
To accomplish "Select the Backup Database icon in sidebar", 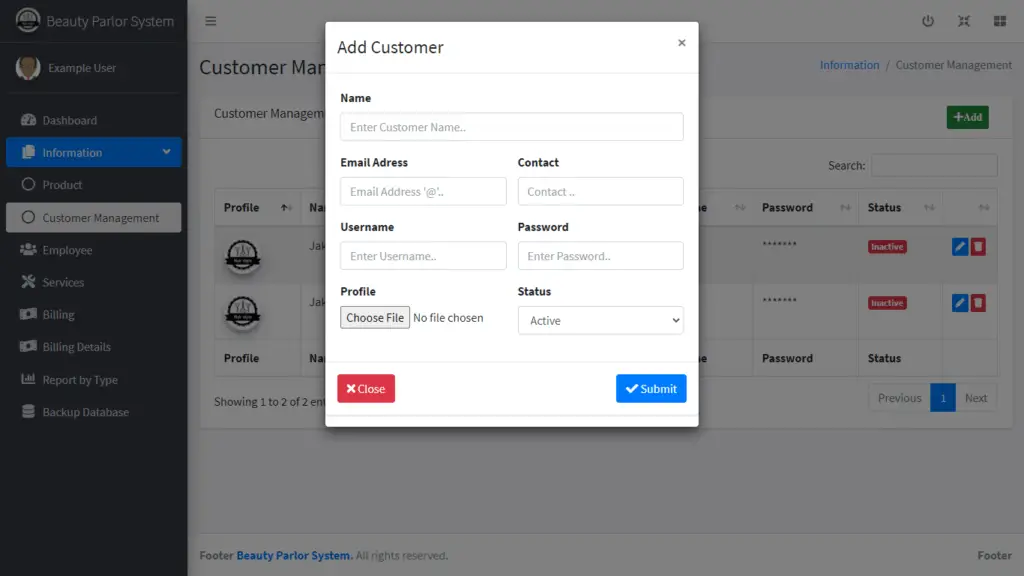I will (27, 412).
